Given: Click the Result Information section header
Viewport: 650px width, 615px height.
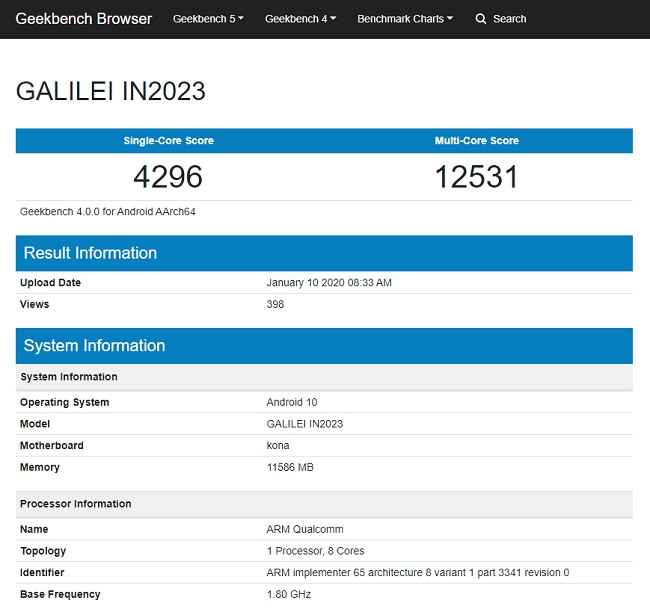Looking at the screenshot, I should (324, 253).
